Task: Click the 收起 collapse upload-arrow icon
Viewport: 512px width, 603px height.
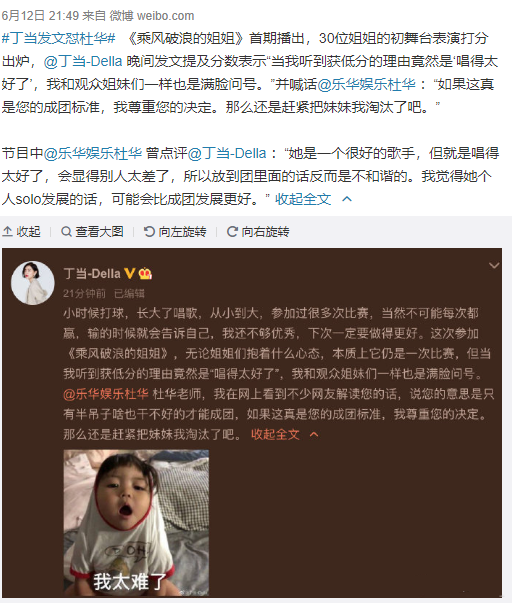Action: (x=7, y=232)
